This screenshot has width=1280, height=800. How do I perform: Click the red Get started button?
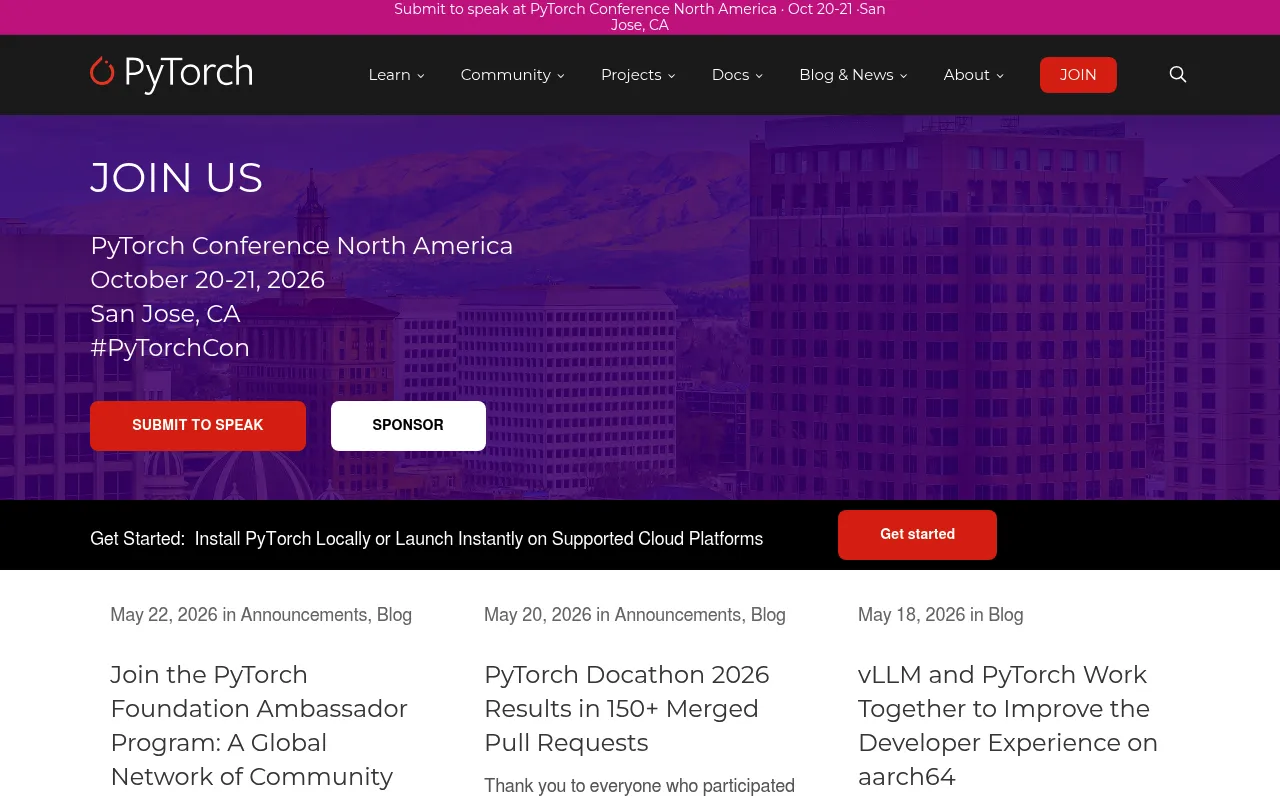click(x=917, y=535)
